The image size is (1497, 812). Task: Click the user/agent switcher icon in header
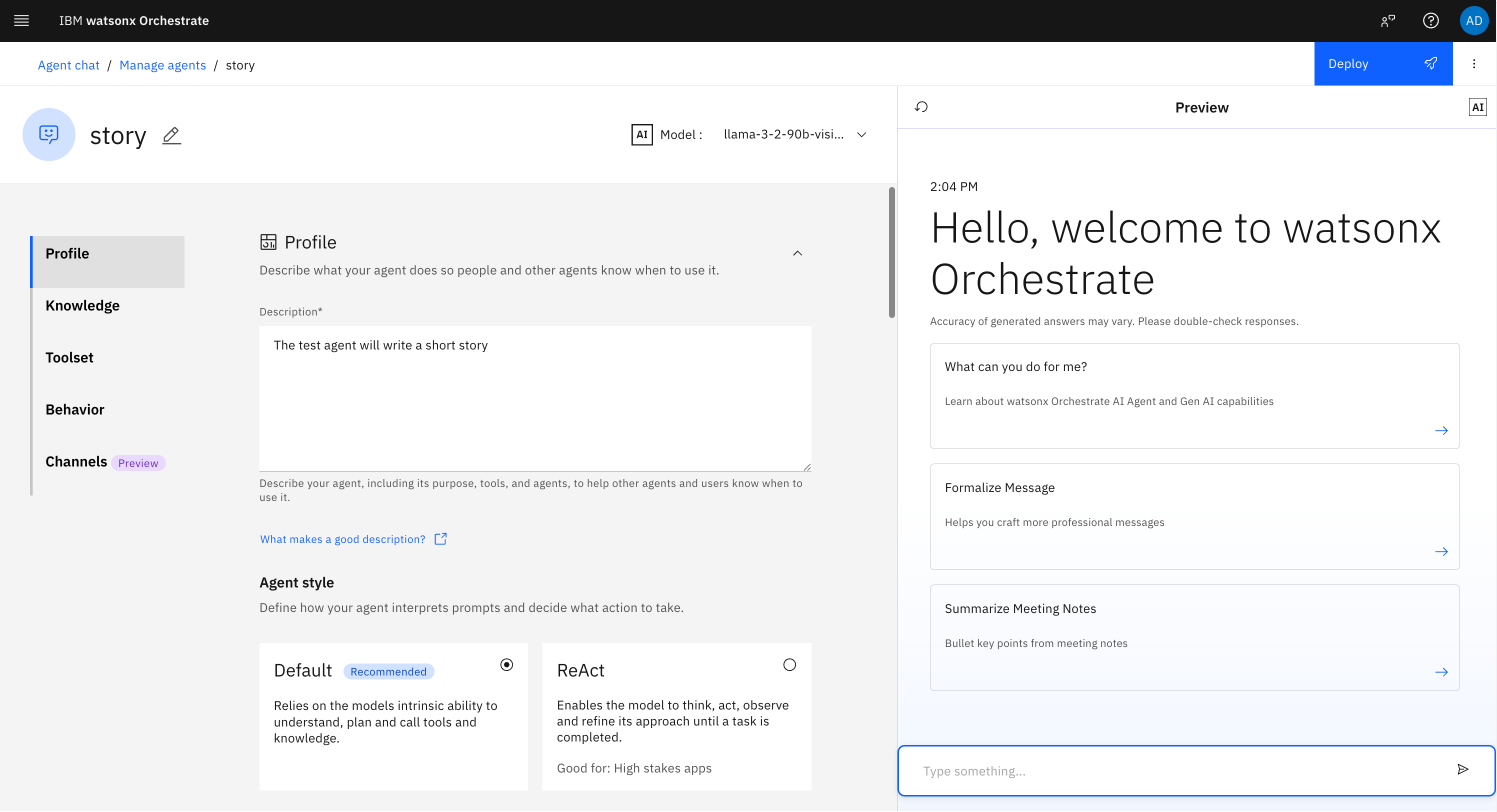1387,20
